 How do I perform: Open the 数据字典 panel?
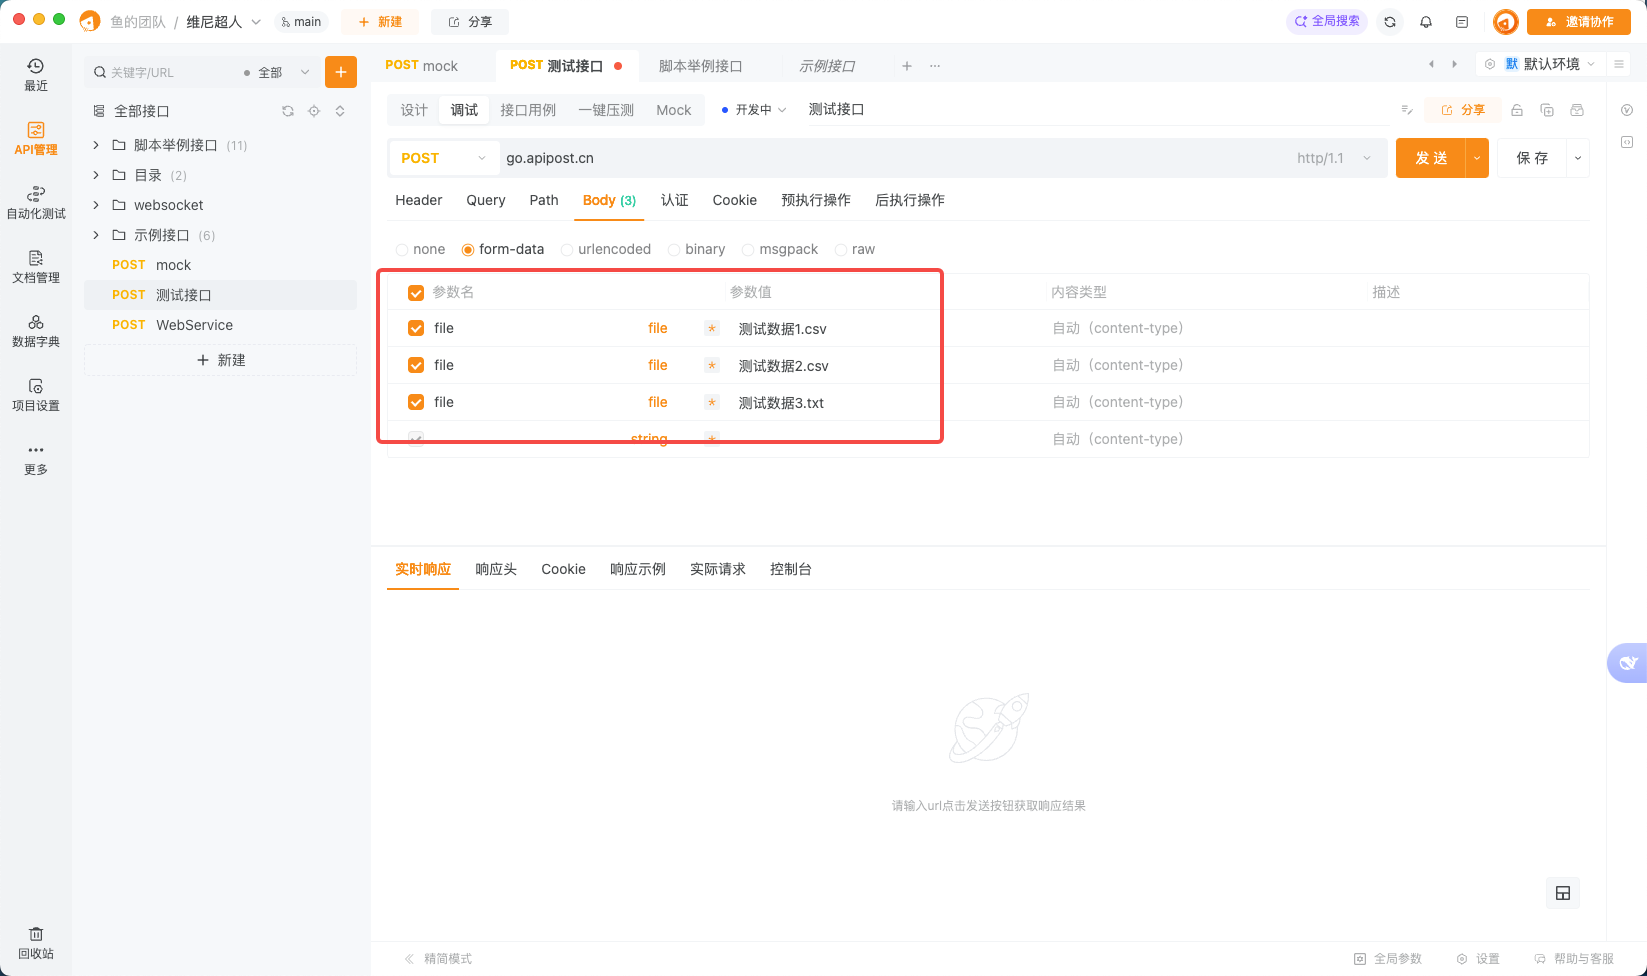pyautogui.click(x=36, y=332)
